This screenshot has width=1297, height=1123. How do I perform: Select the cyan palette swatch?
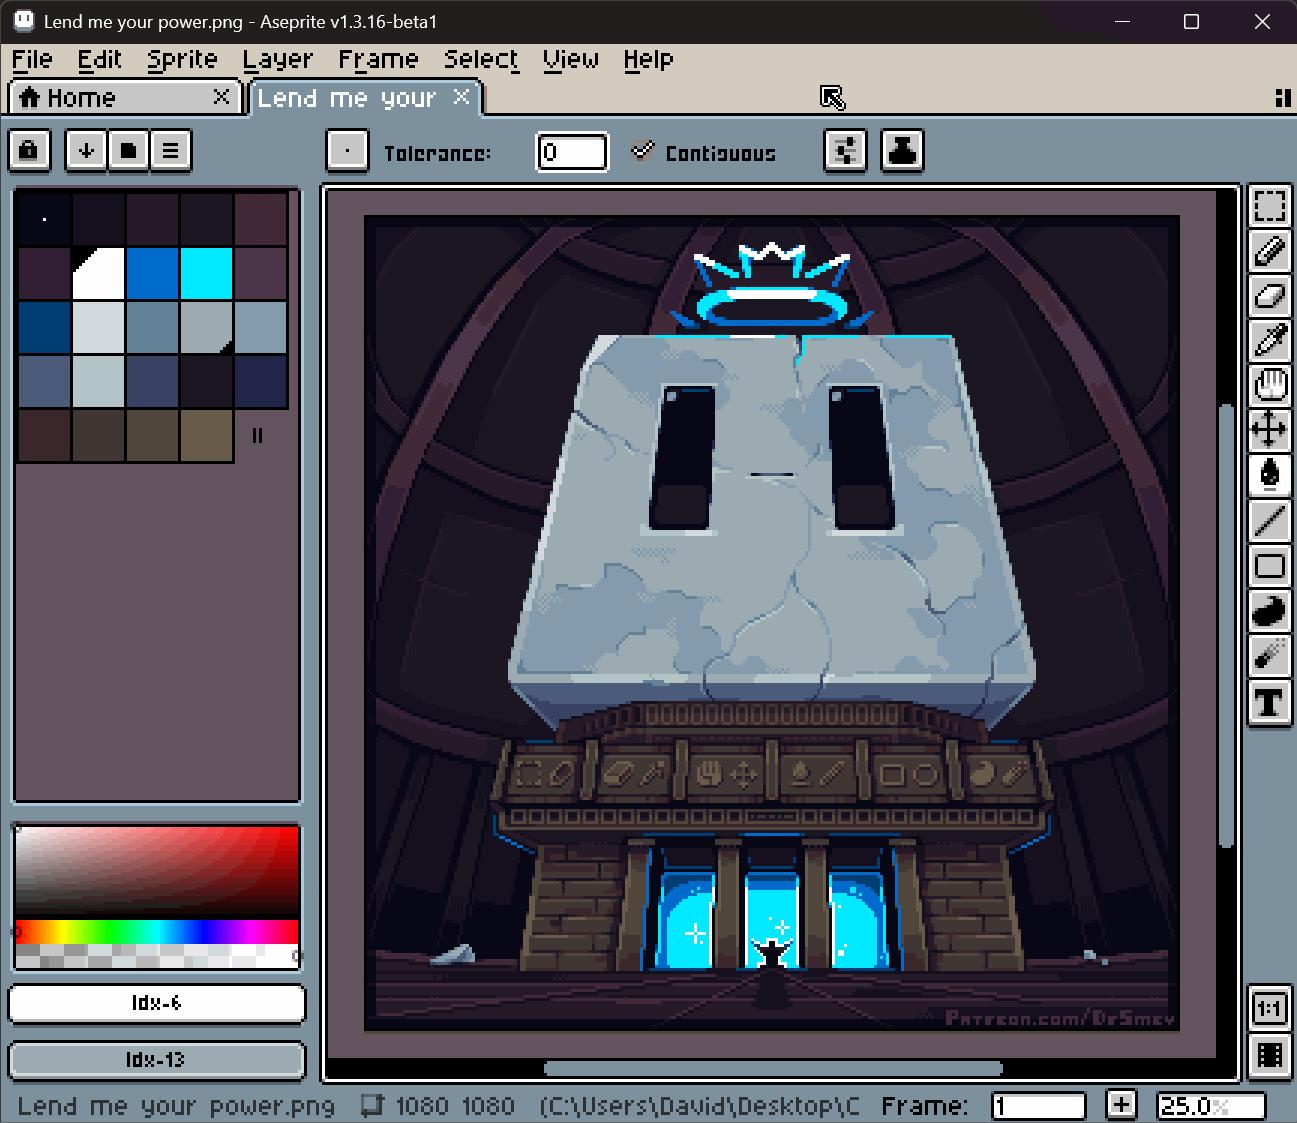click(206, 274)
